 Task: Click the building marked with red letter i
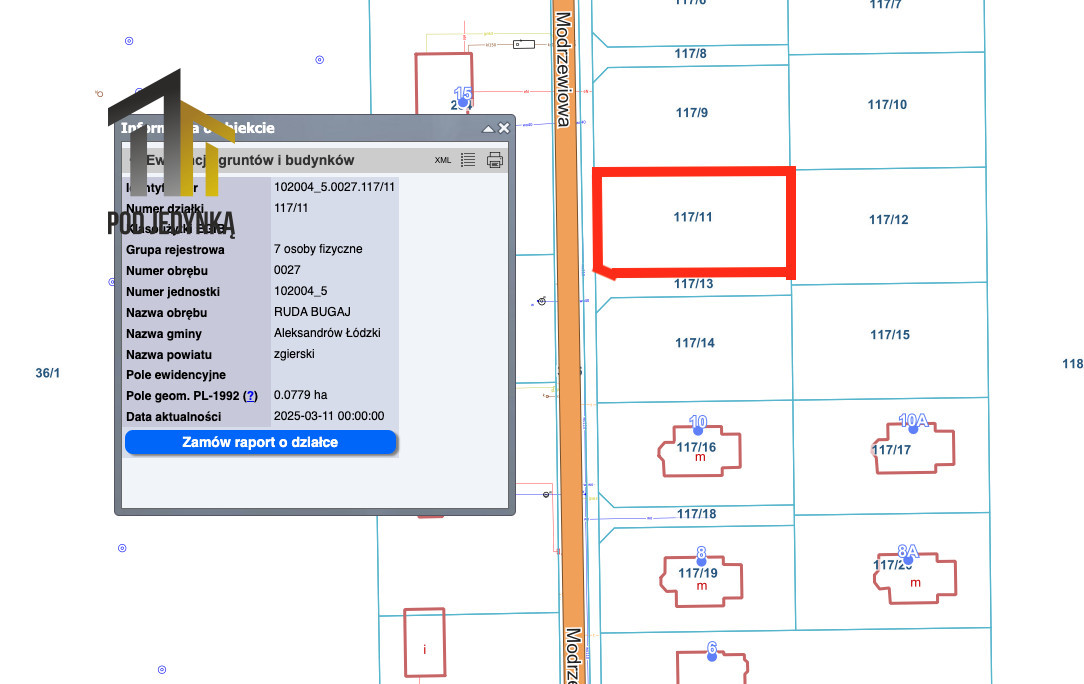click(424, 643)
